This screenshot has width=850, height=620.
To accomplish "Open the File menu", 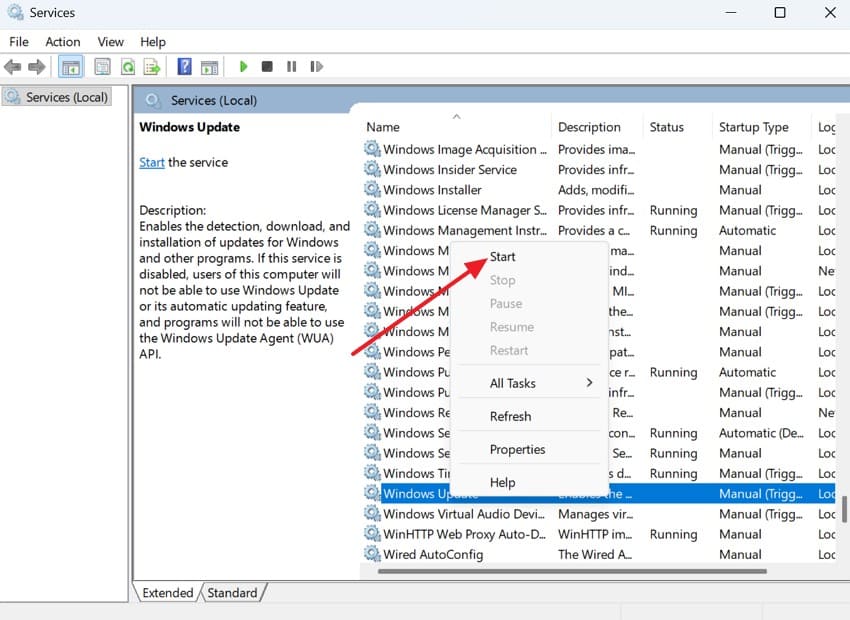I will [x=19, y=42].
